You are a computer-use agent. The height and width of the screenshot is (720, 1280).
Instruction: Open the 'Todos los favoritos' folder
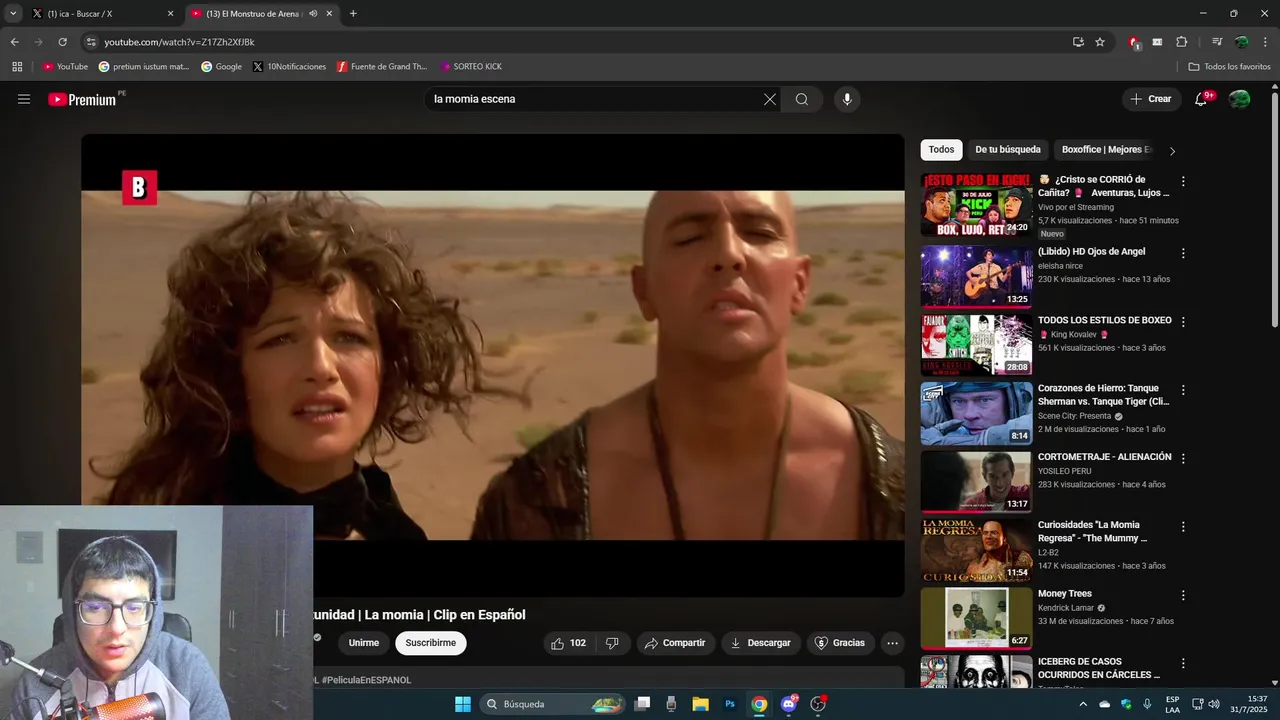[x=1229, y=67]
